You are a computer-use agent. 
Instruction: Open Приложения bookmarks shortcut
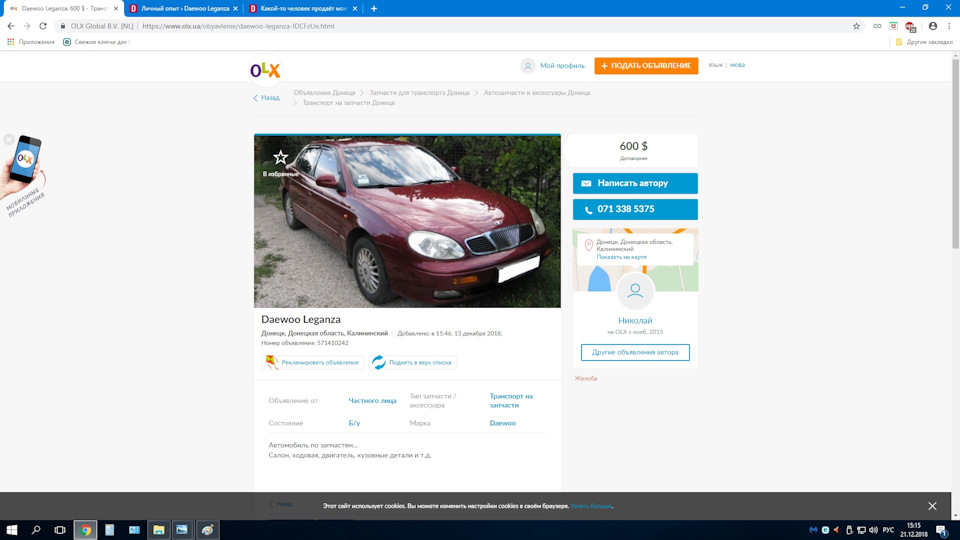(x=31, y=42)
